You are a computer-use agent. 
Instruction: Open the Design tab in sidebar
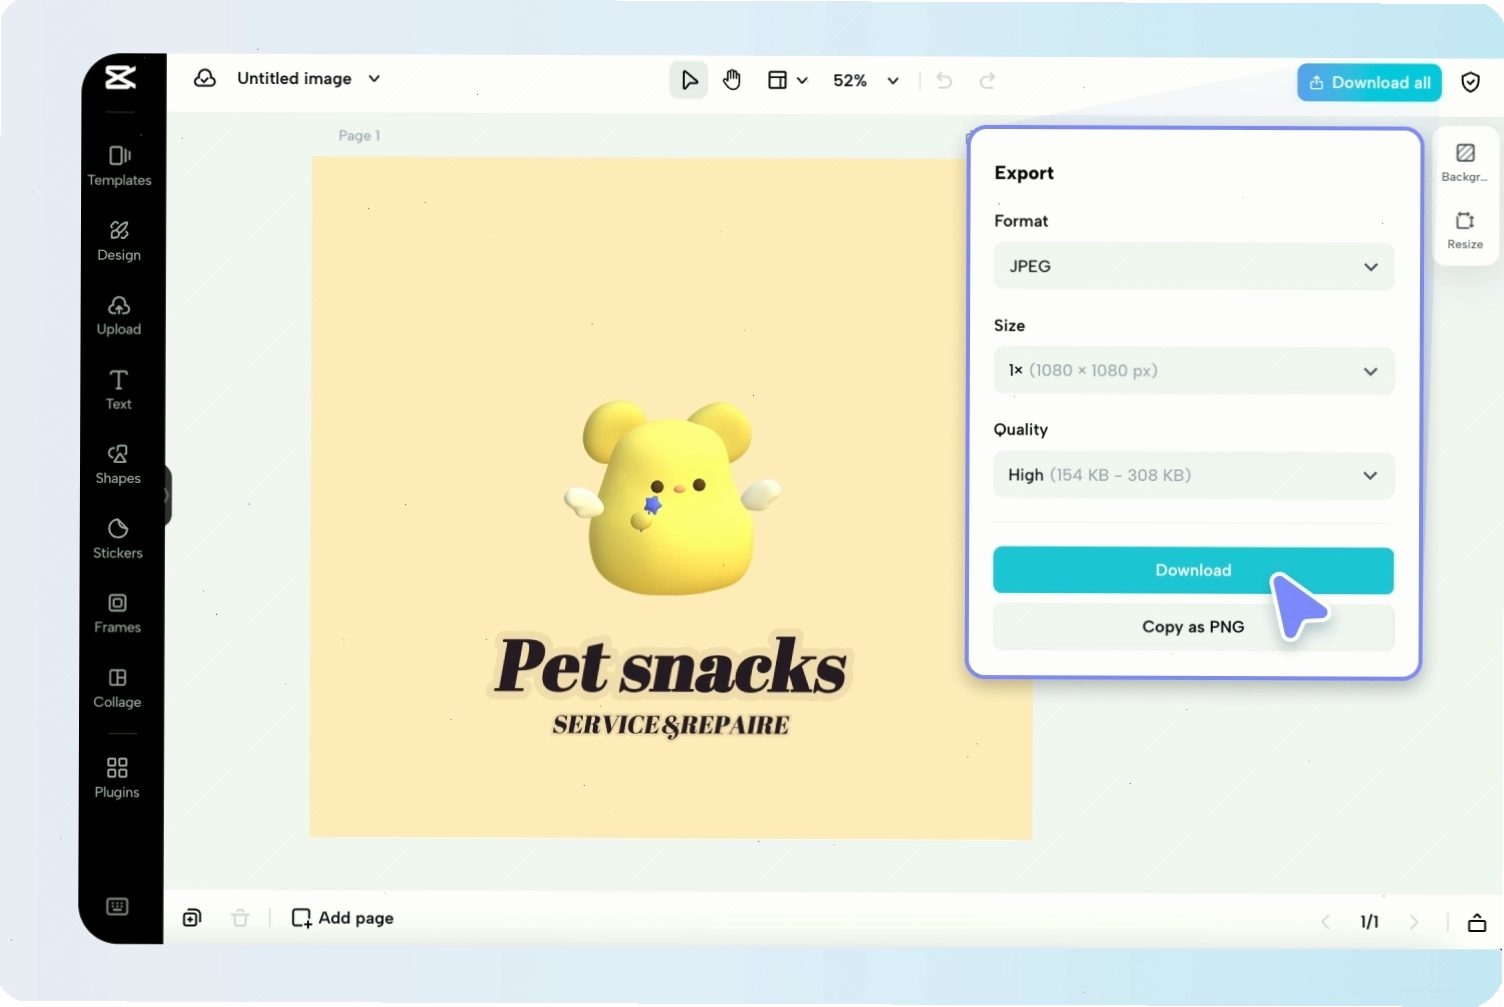[x=119, y=241]
